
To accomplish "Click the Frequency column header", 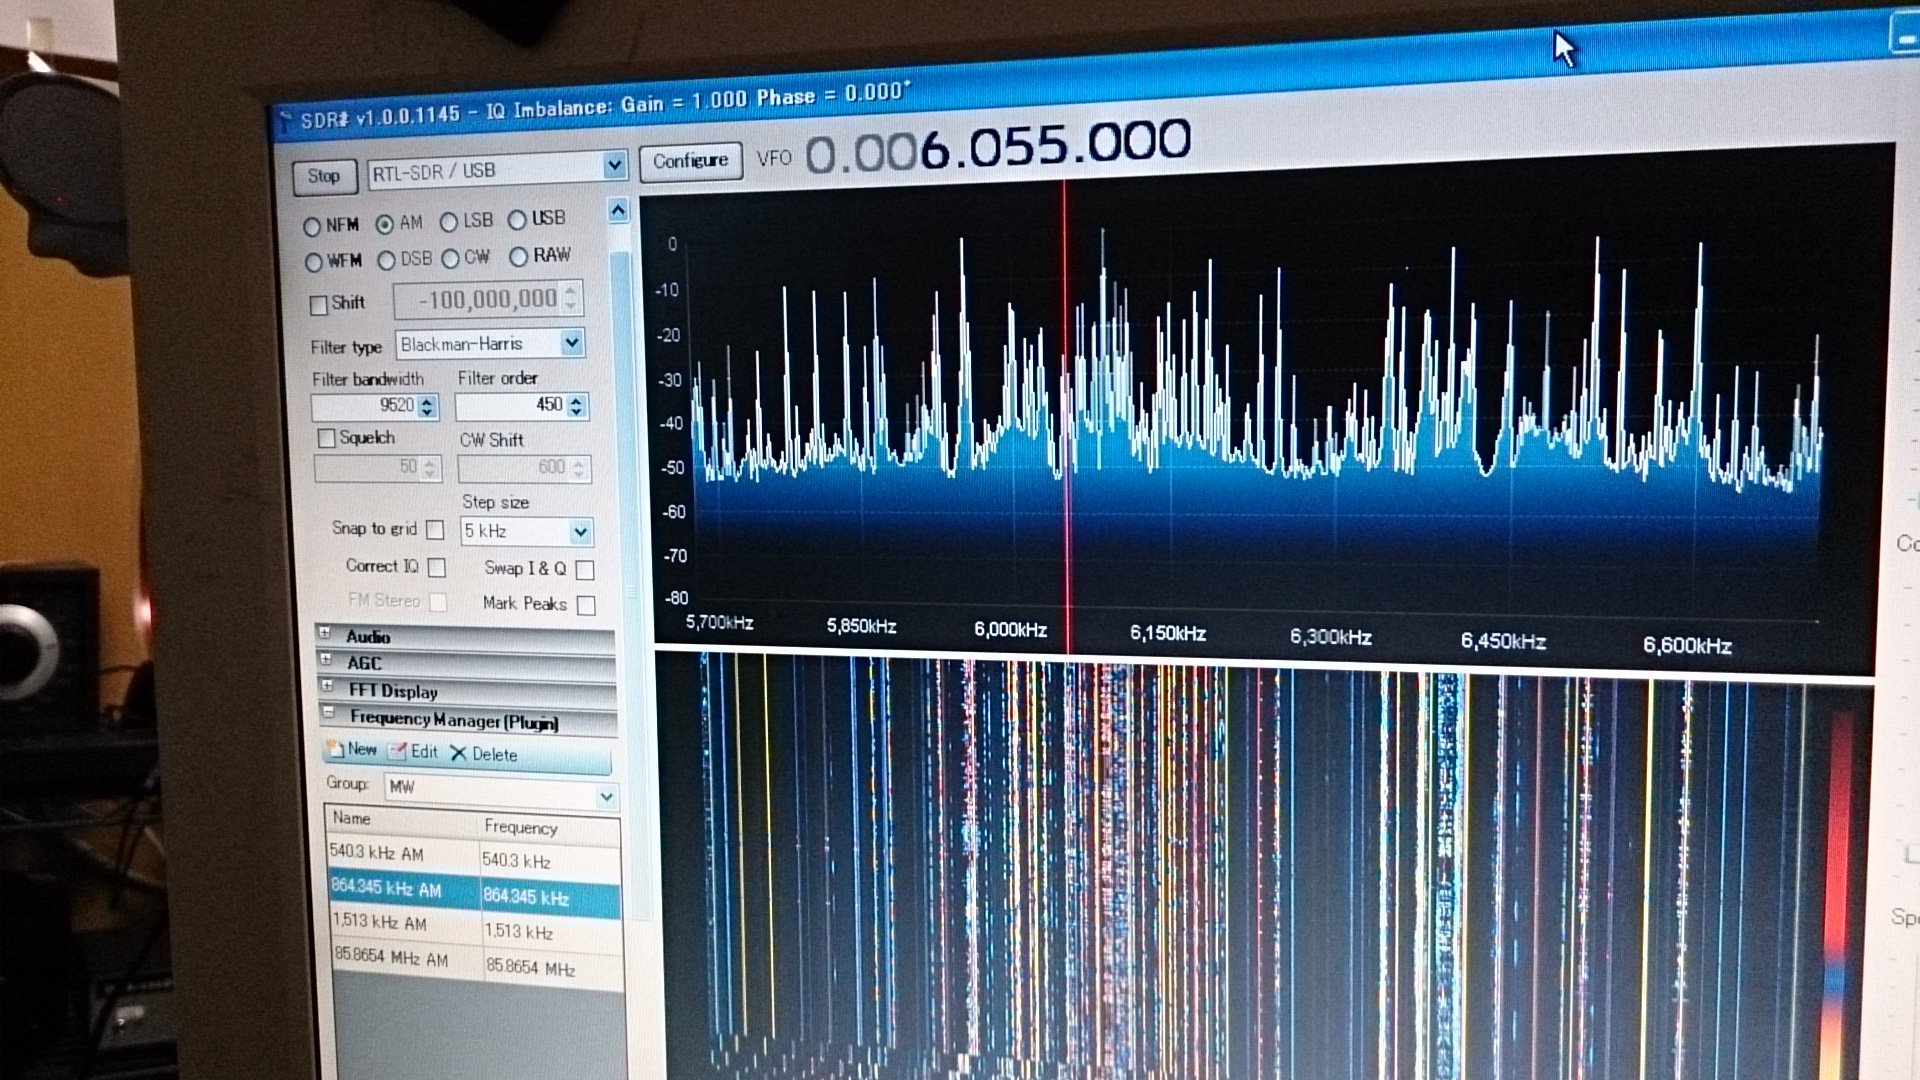I will 550,828.
